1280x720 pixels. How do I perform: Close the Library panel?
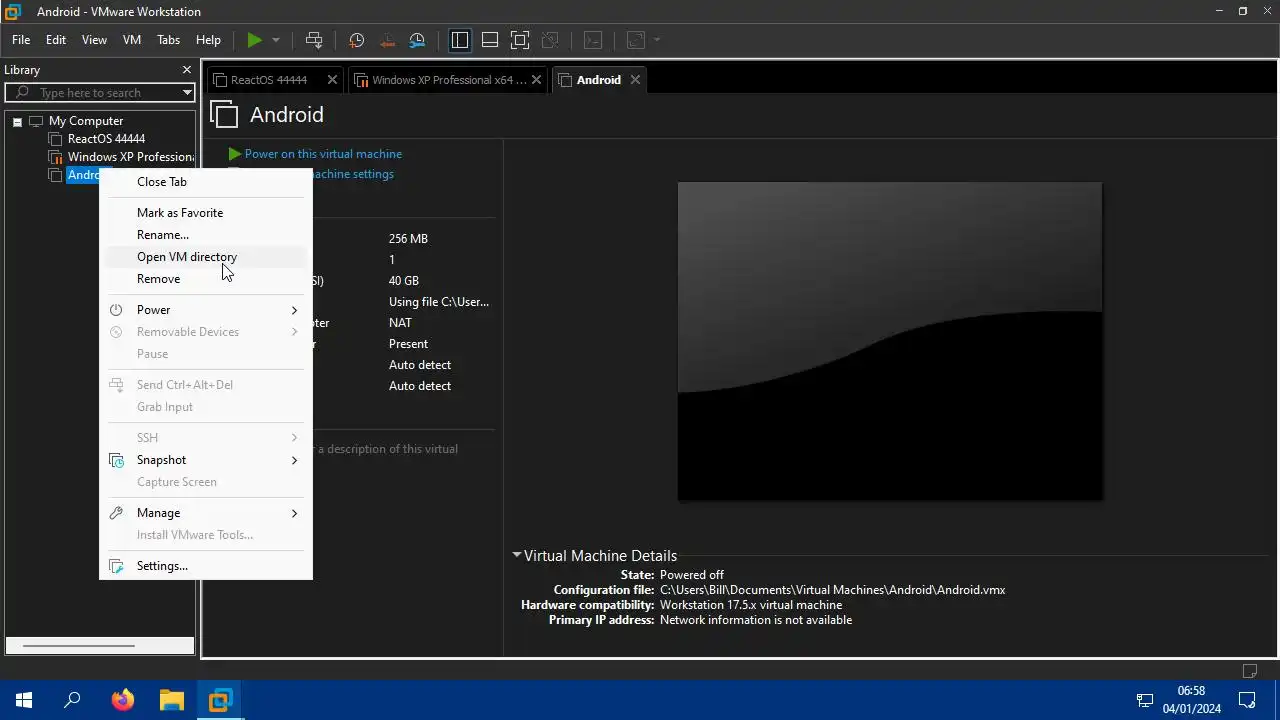186,70
